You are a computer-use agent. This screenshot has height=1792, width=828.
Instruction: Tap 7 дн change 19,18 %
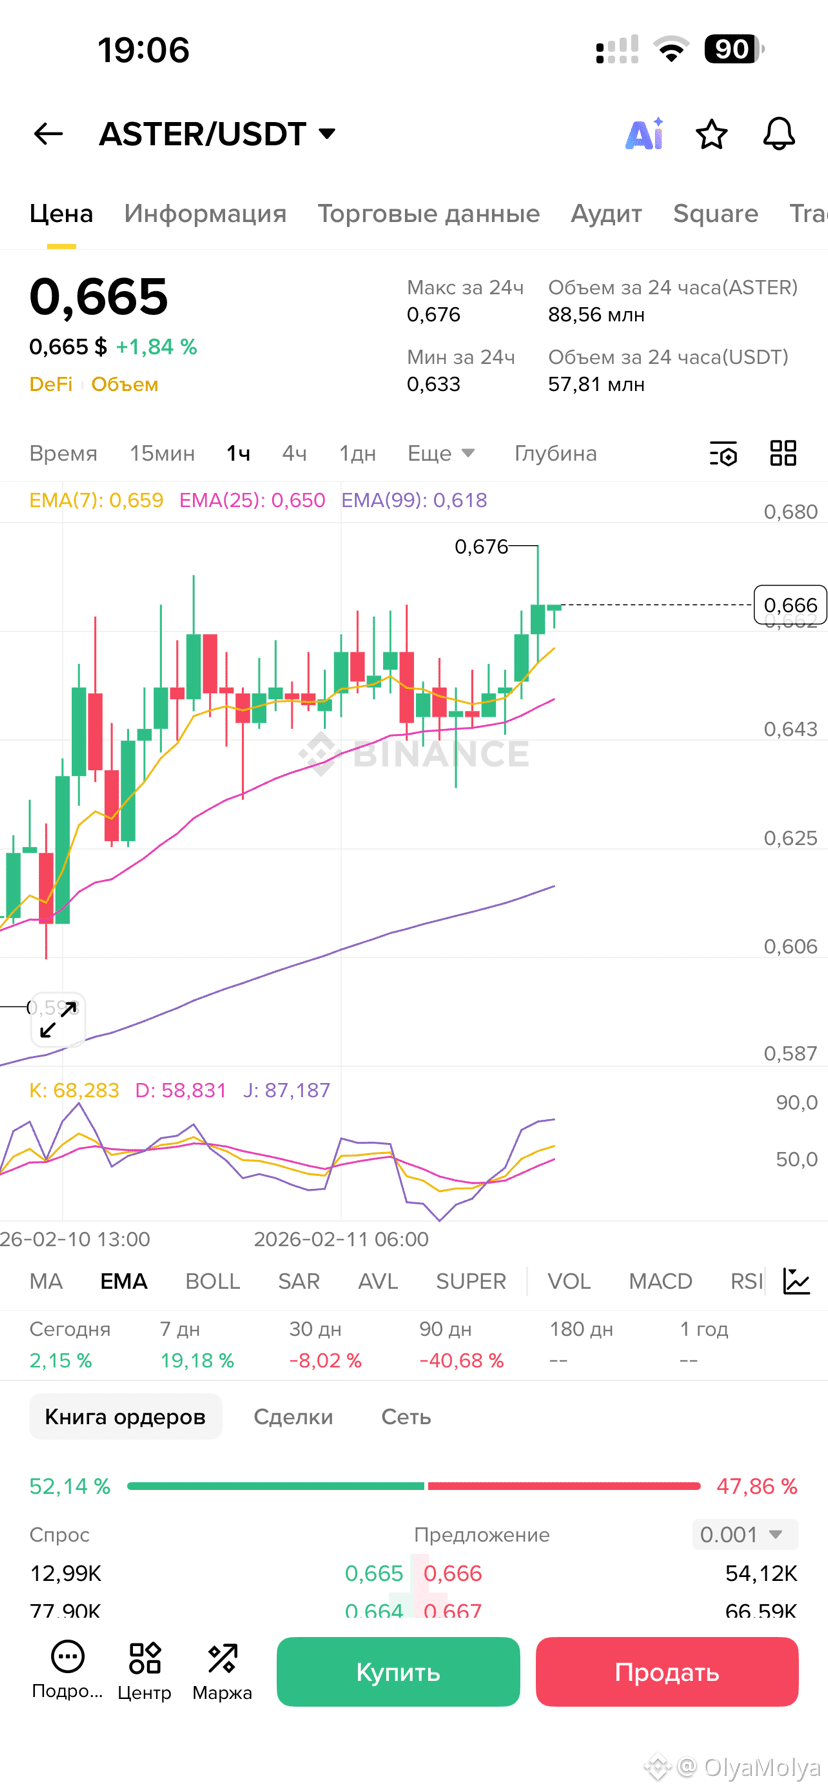(x=197, y=1360)
